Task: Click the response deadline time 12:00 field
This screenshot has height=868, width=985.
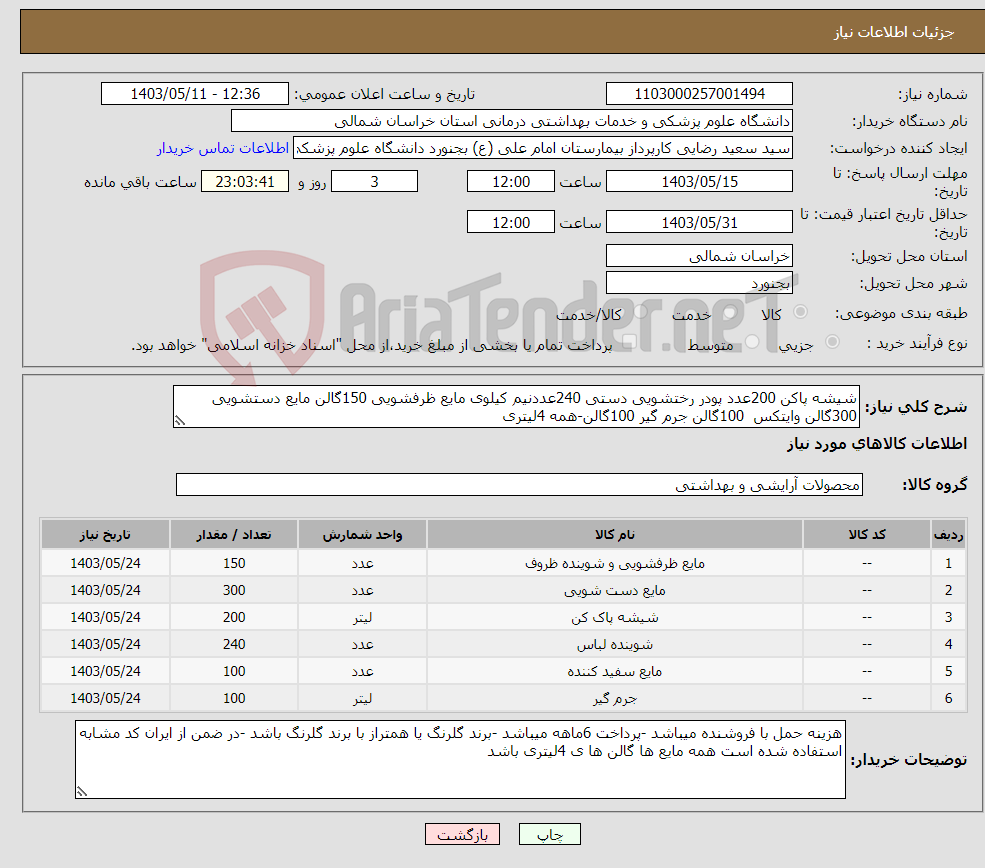Action: click(x=511, y=182)
